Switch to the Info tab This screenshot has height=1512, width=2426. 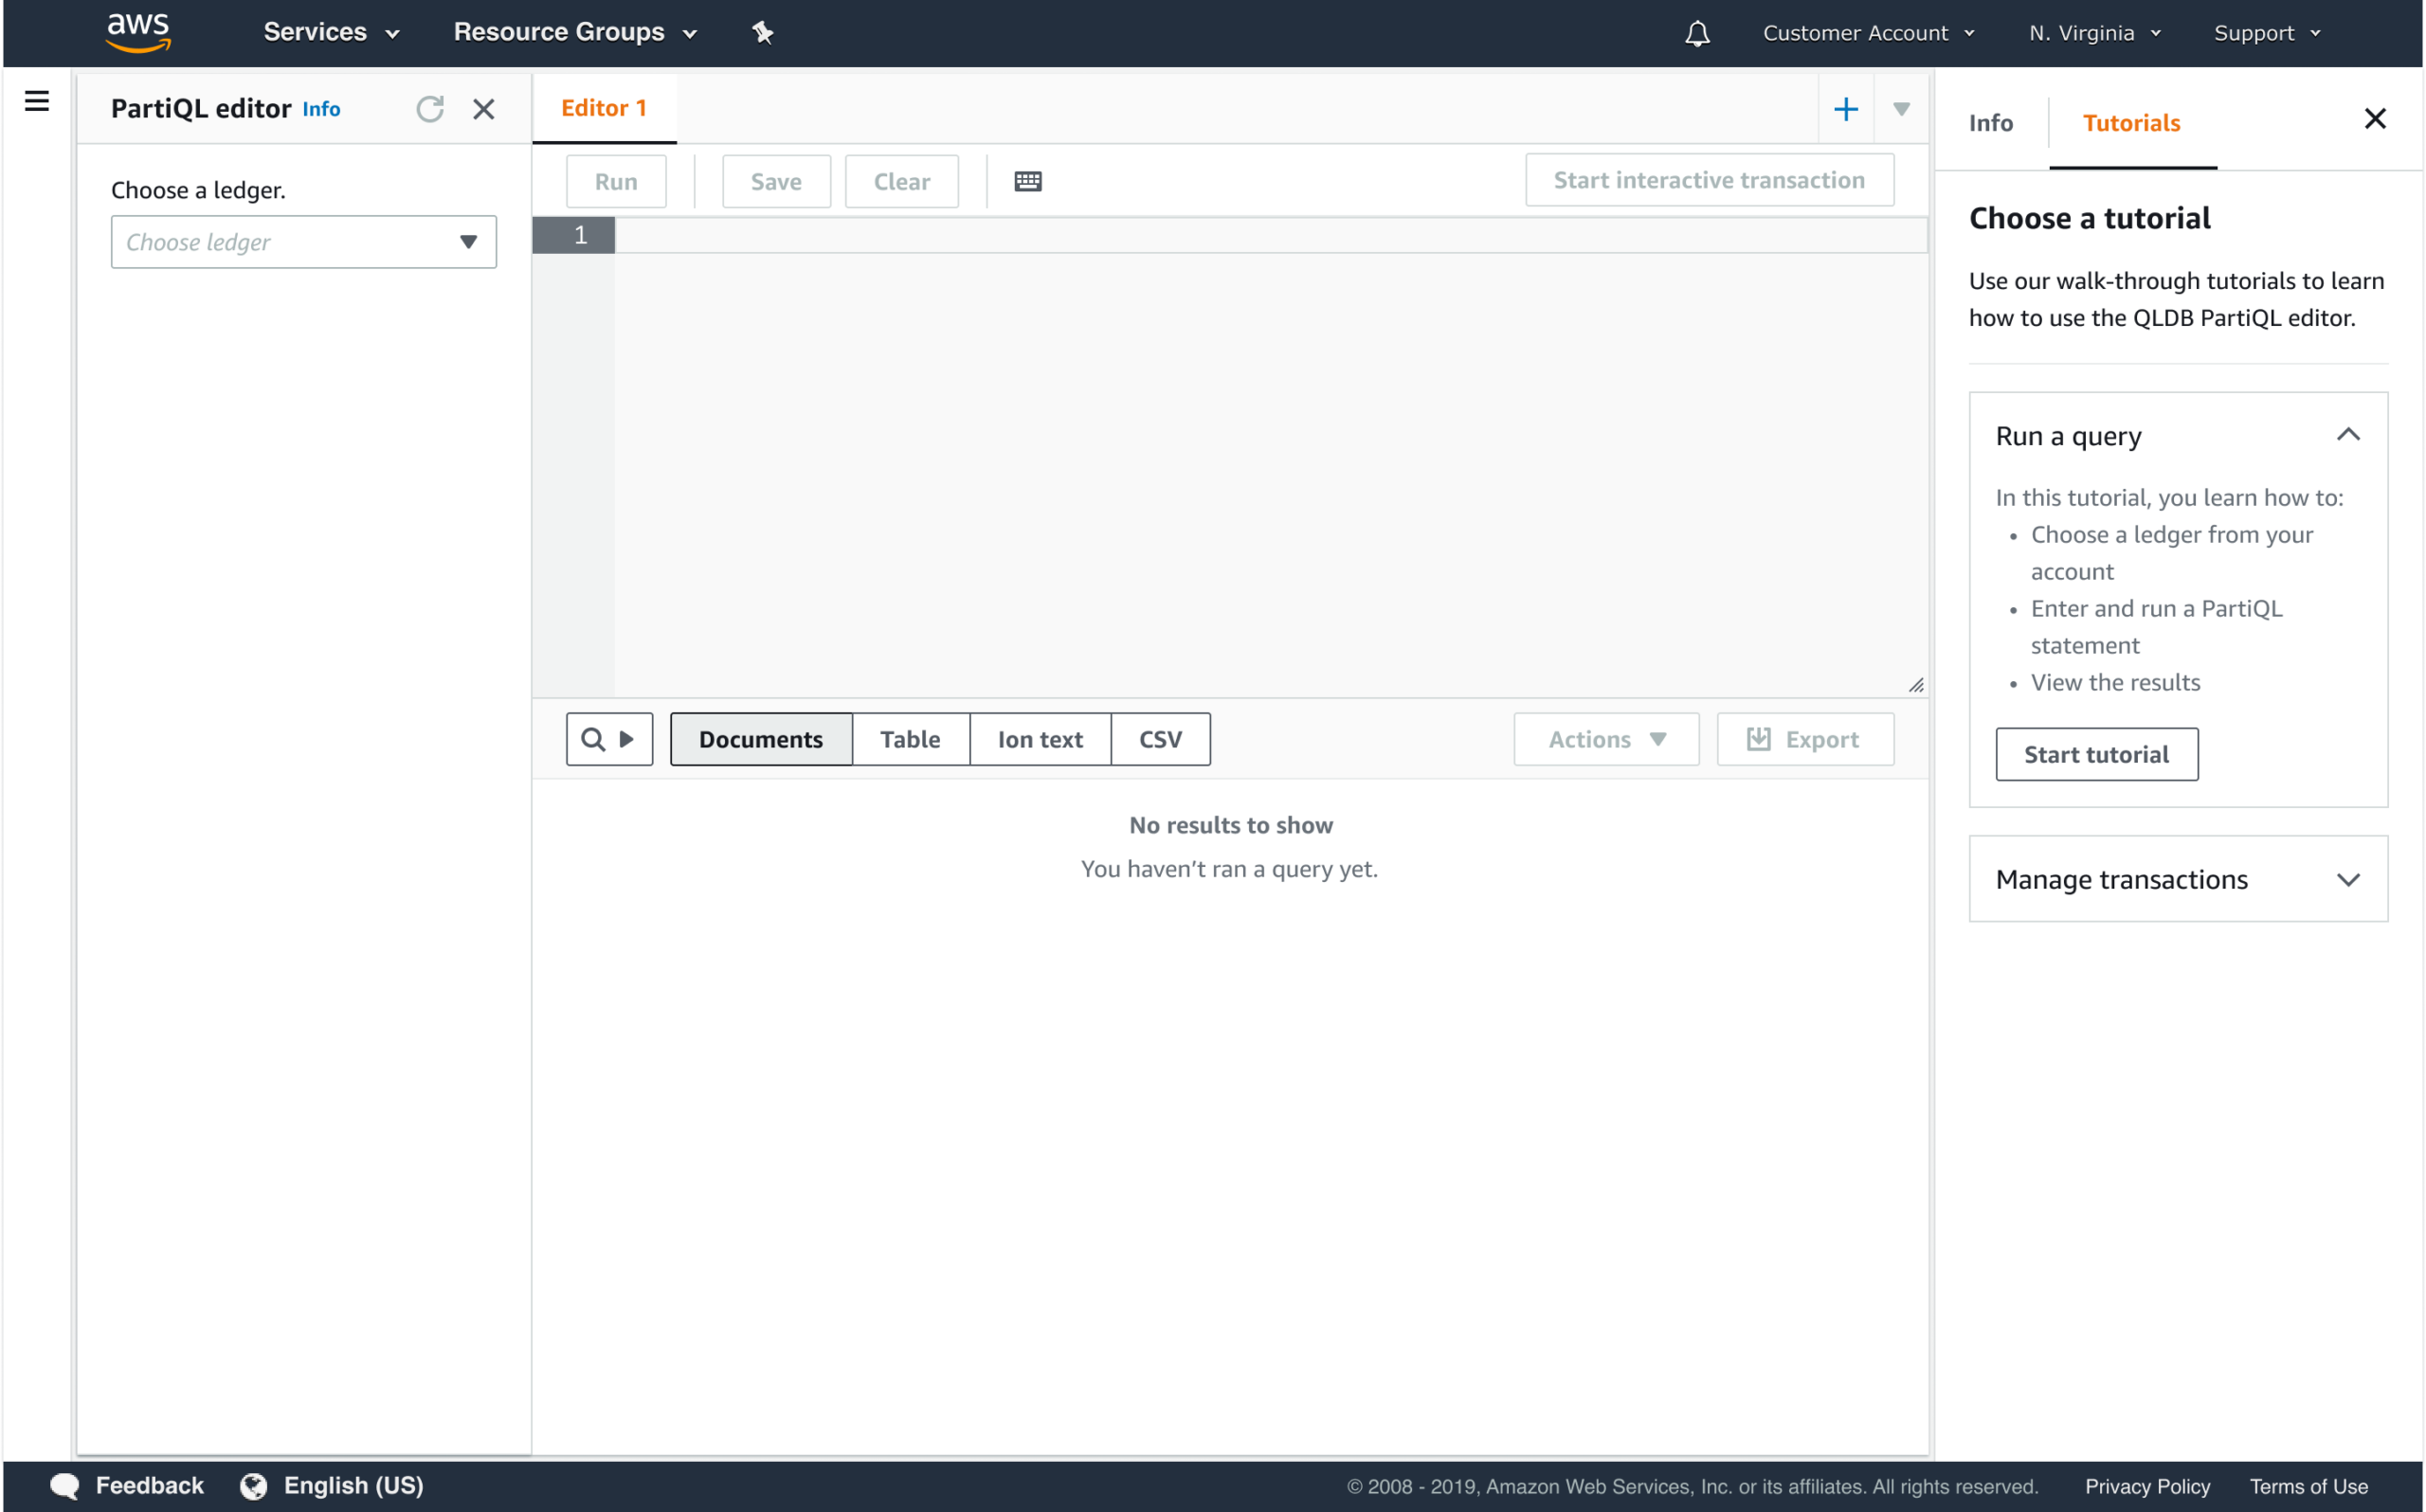point(1990,122)
